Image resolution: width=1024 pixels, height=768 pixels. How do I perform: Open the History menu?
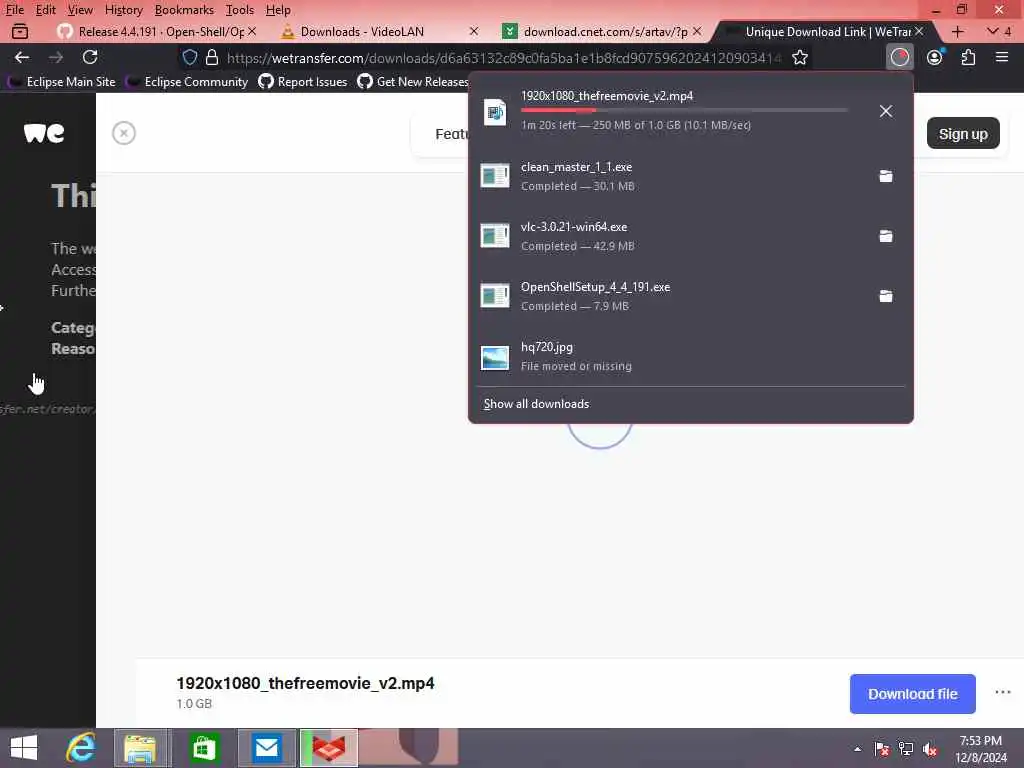coord(123,10)
